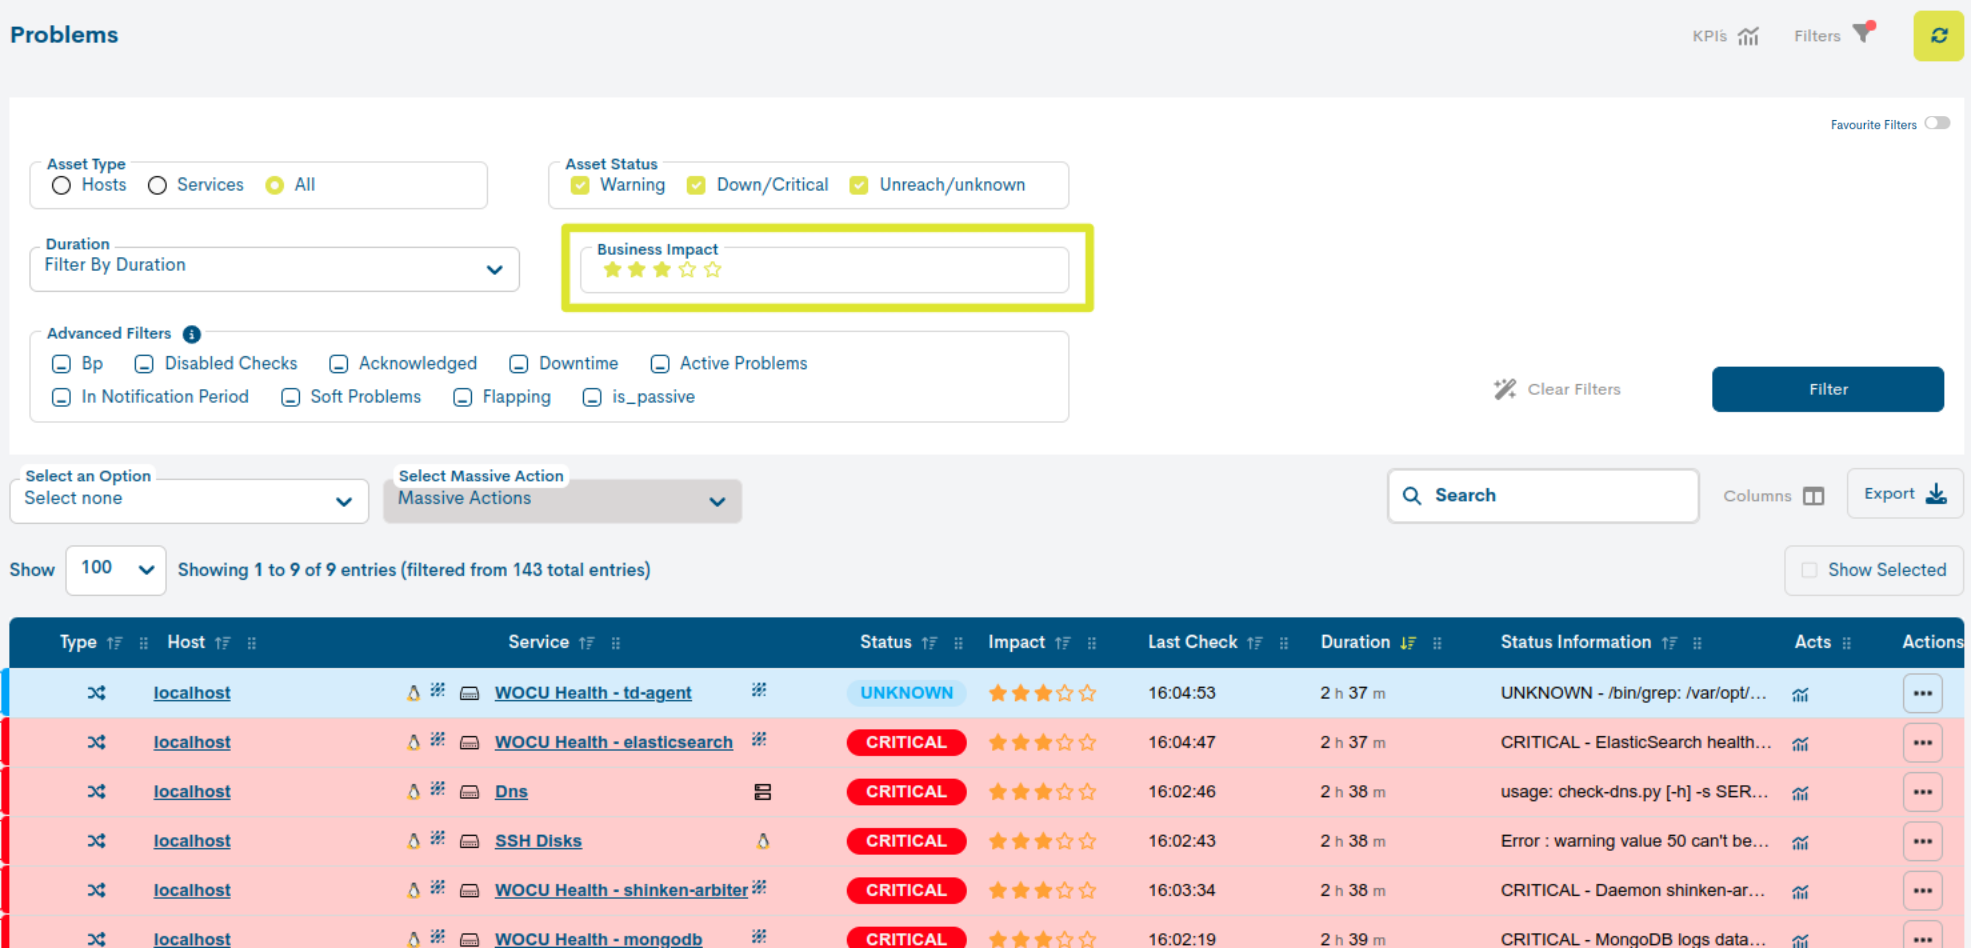Click the Acts column header
Image resolution: width=1971 pixels, height=948 pixels.
1812,642
